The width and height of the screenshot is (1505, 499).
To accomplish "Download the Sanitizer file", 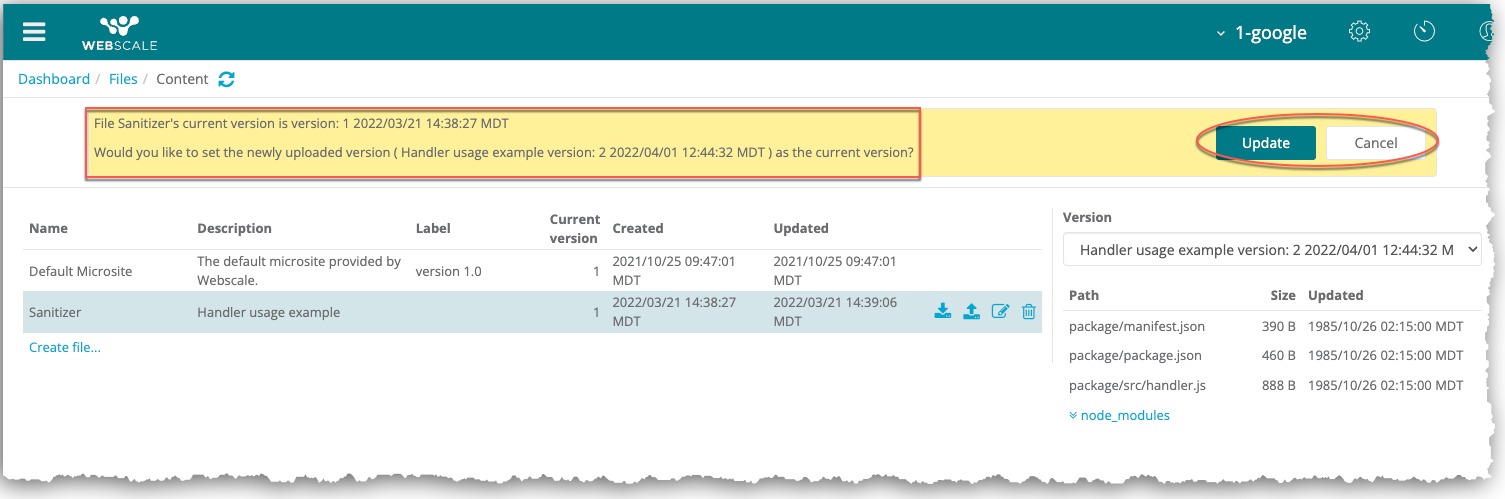I will [942, 312].
